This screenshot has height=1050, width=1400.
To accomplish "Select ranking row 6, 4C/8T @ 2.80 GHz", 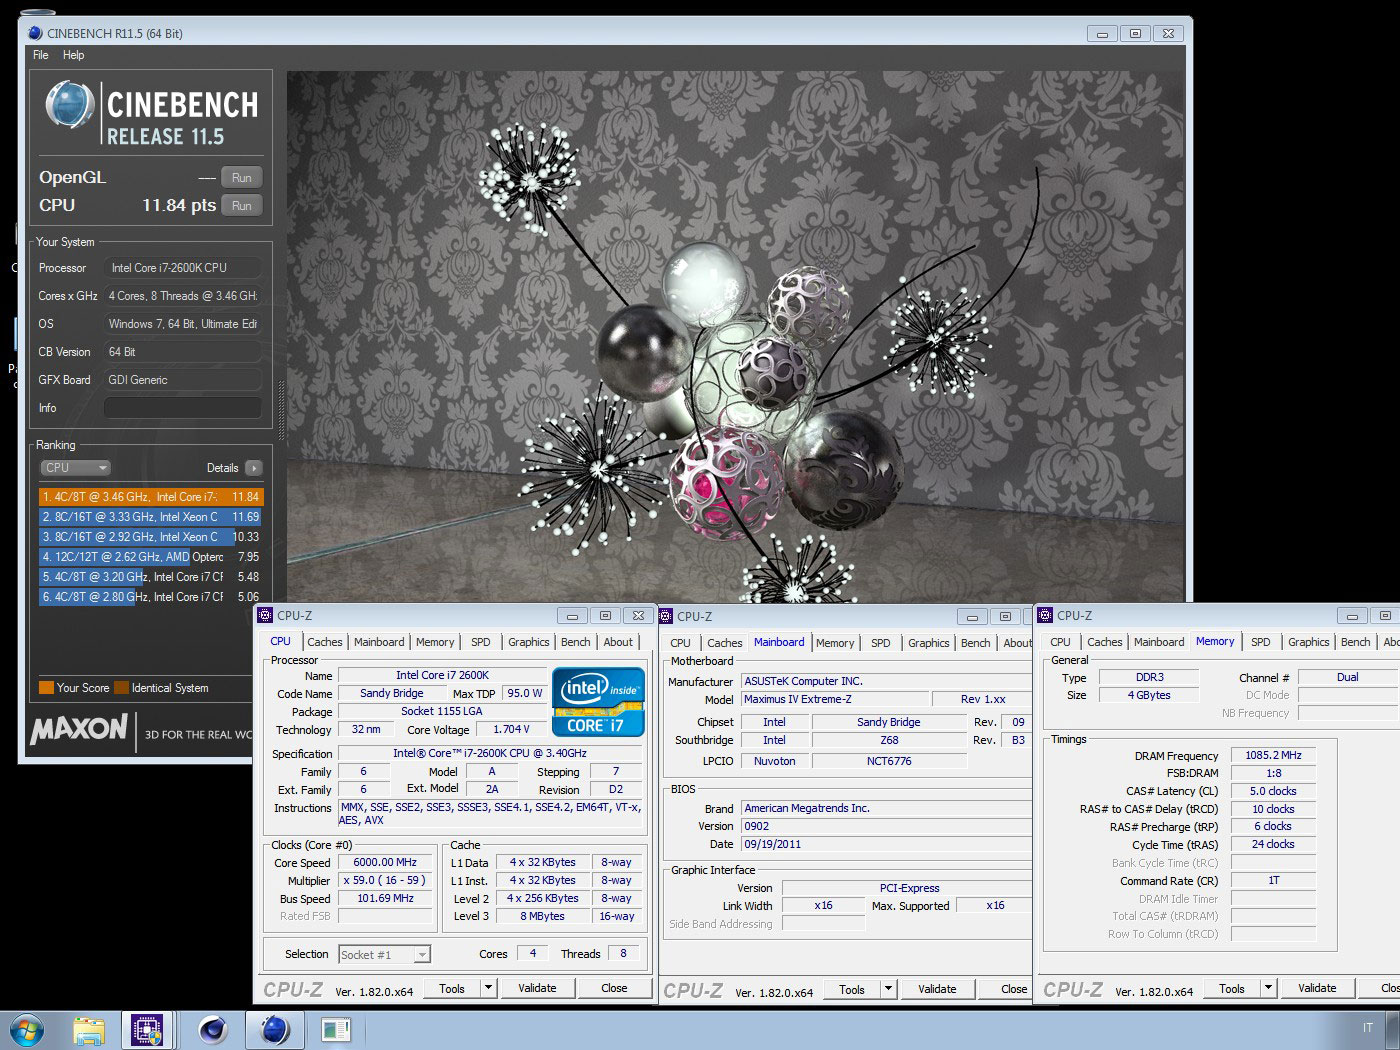I will pyautogui.click(x=151, y=597).
